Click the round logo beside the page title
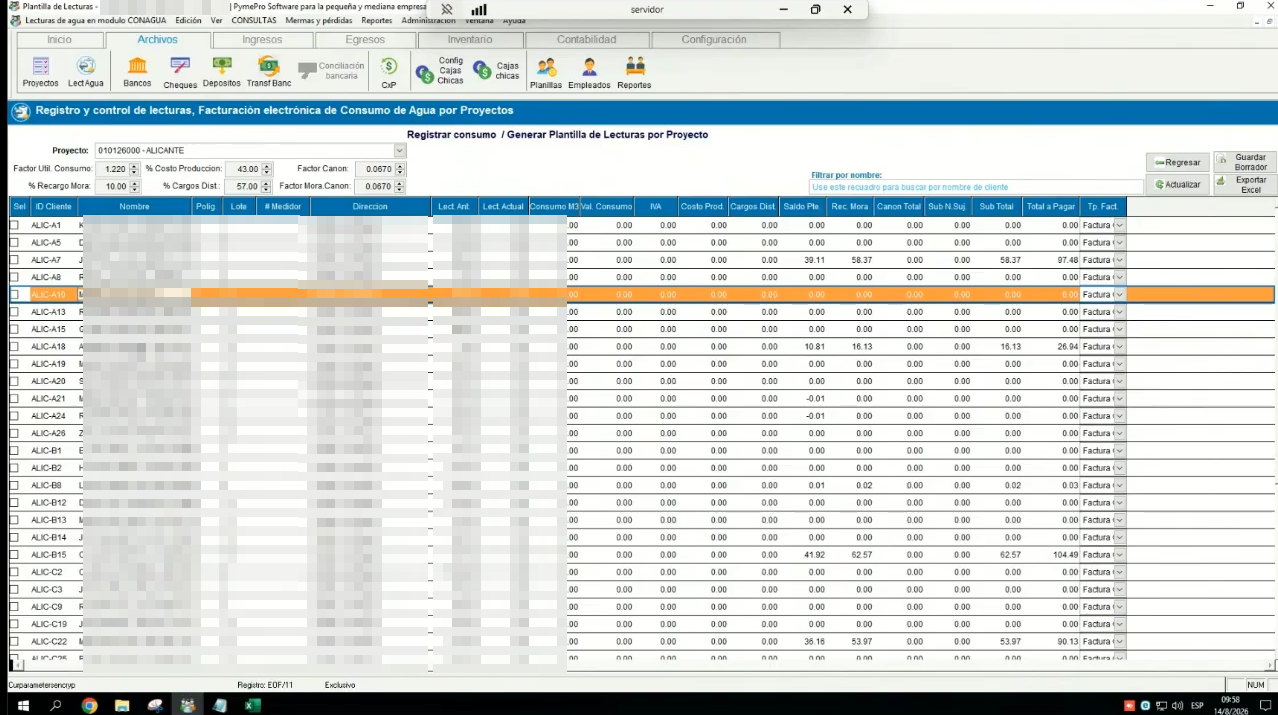 (x=20, y=111)
